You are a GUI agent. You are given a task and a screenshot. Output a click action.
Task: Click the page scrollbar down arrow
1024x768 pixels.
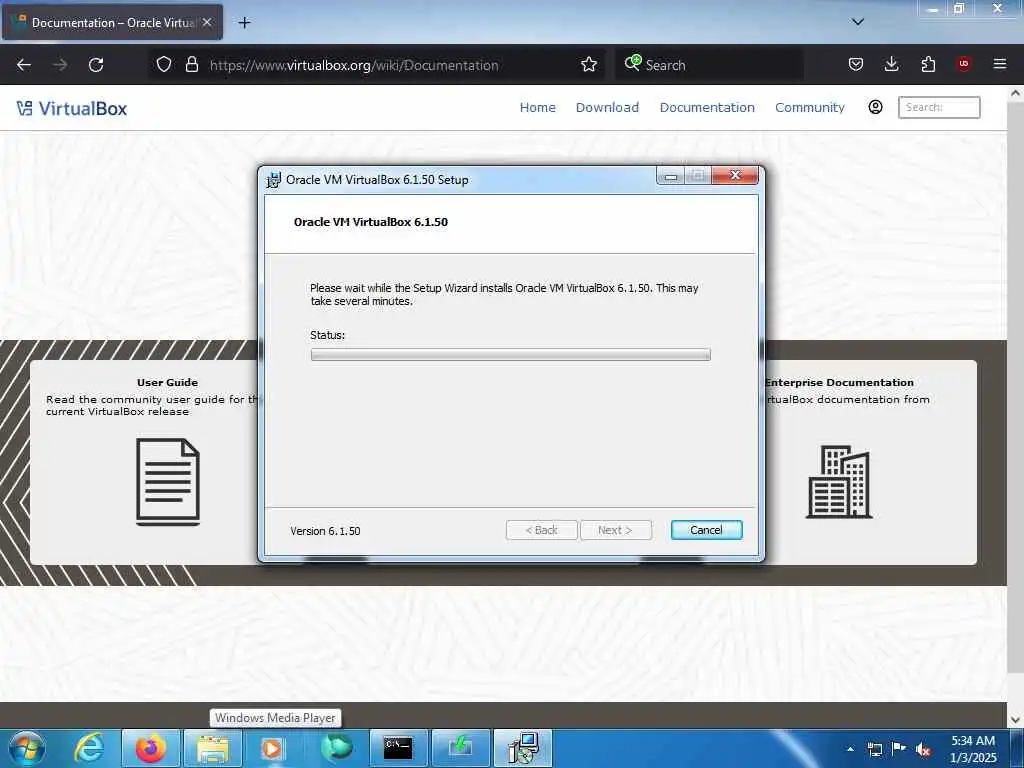1016,720
